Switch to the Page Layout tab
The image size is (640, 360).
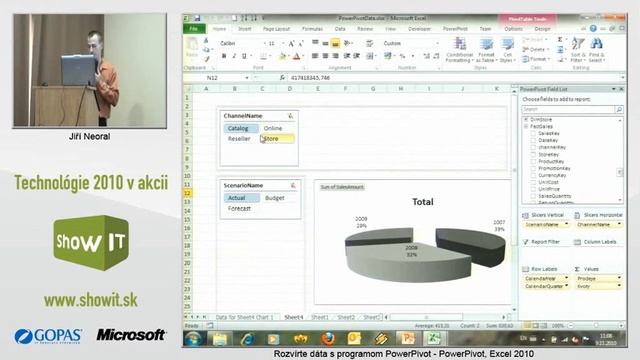(276, 29)
